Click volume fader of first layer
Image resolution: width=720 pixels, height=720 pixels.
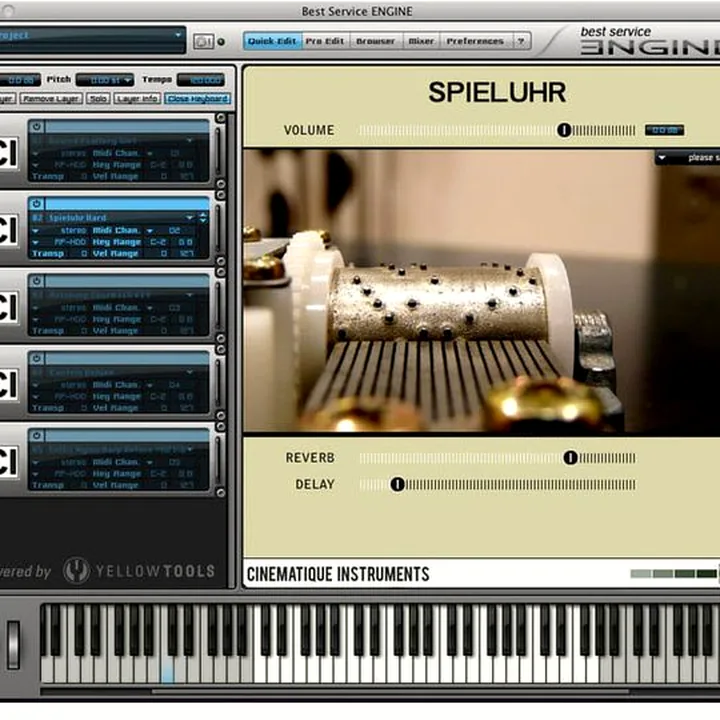pos(218,152)
